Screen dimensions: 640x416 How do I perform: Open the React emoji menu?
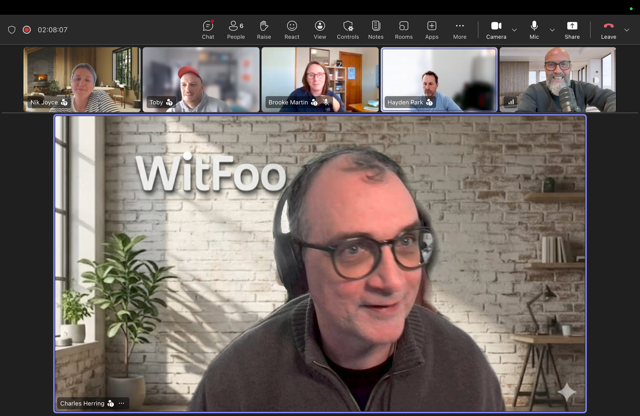[x=292, y=30]
